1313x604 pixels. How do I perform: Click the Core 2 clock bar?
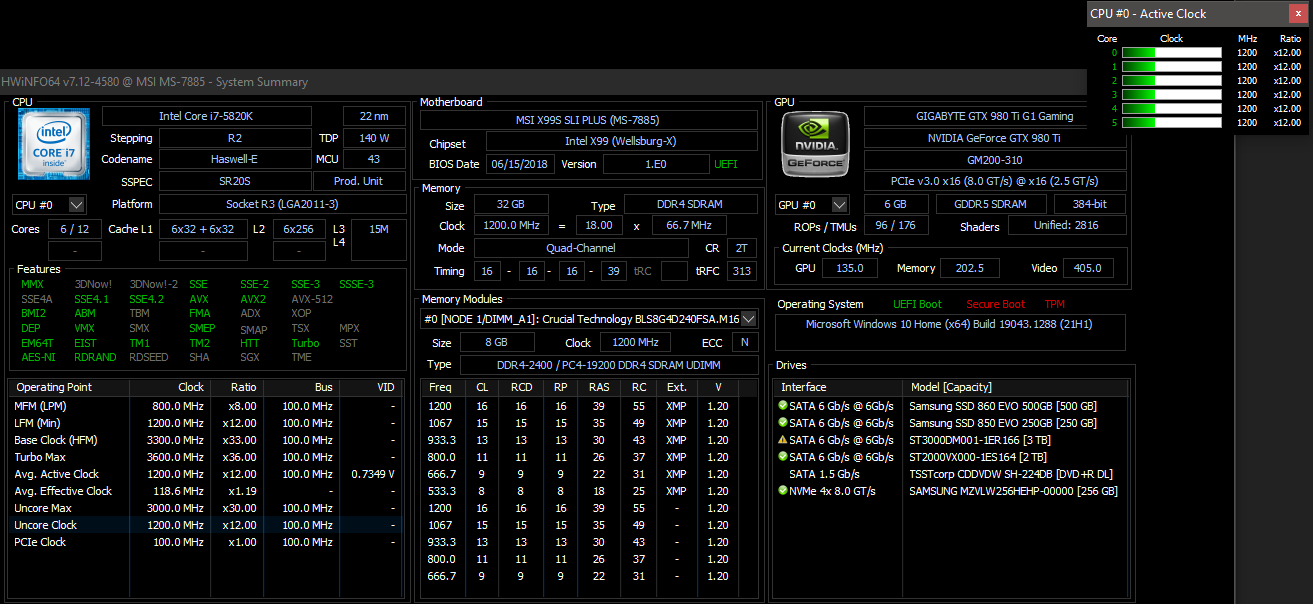pos(1171,81)
